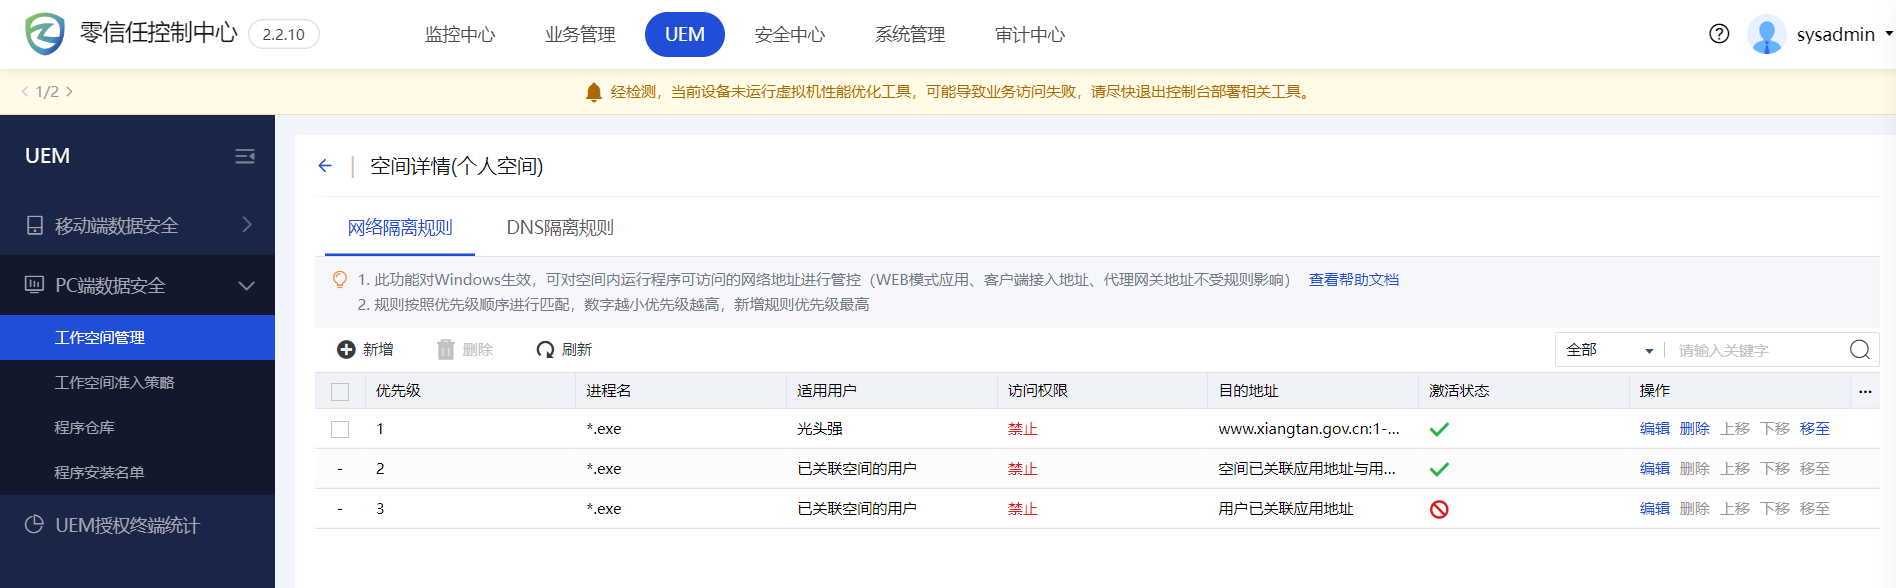This screenshot has height=588, width=1896.
Task: Open the 全部 filter dropdown
Action: tap(1608, 350)
